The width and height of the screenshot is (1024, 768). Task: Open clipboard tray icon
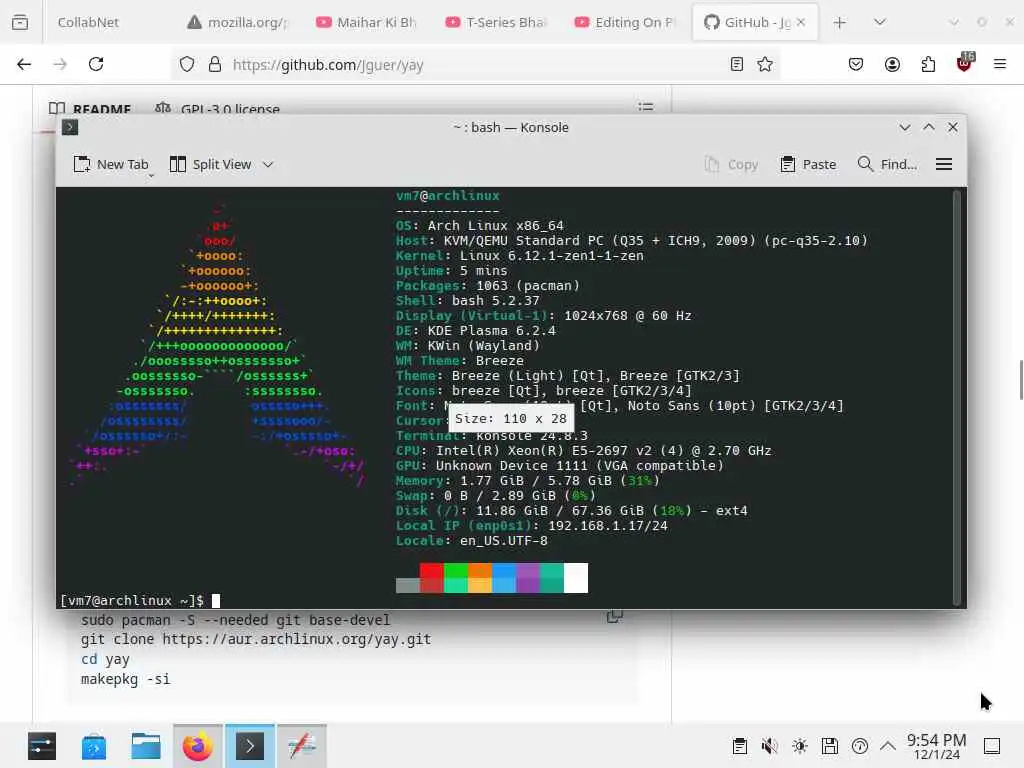740,746
